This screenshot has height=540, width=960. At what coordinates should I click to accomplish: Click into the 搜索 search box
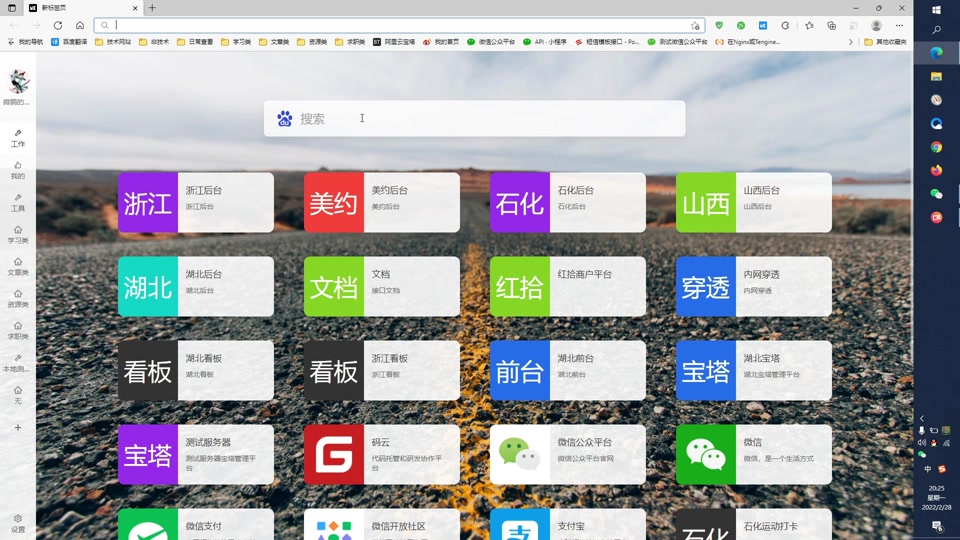click(474, 118)
